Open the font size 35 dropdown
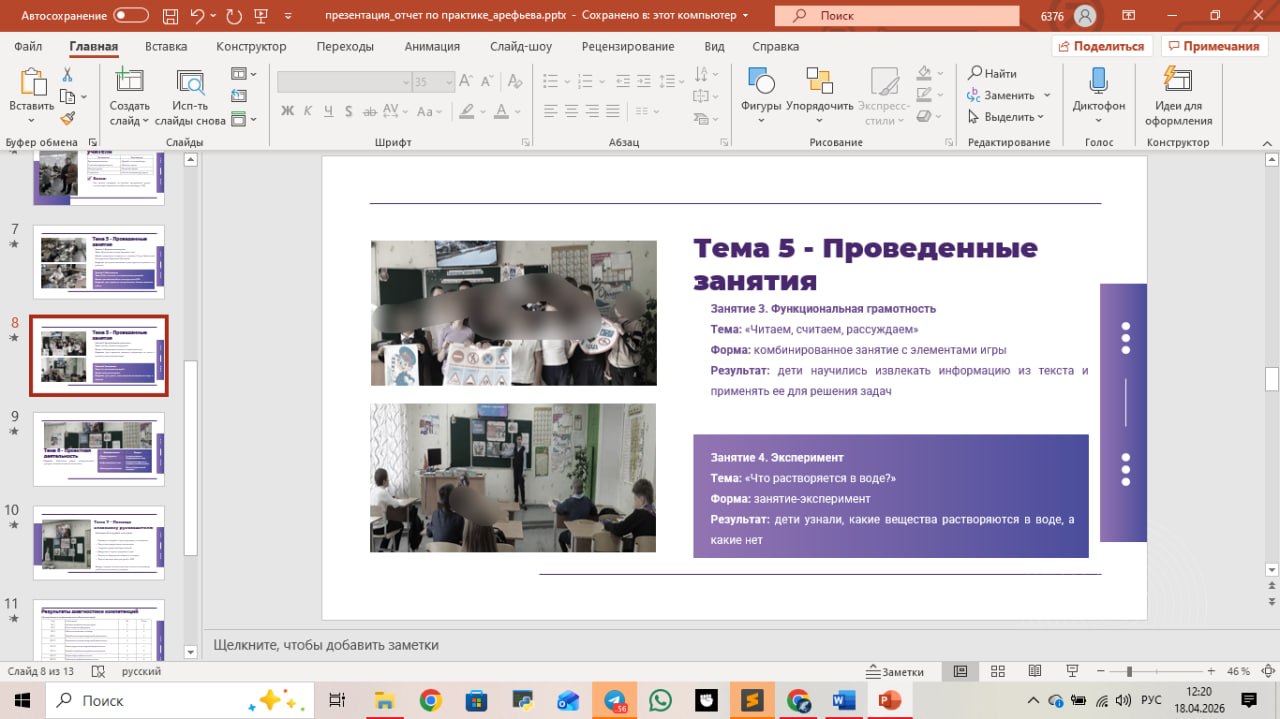The width and height of the screenshot is (1280, 719). point(449,82)
